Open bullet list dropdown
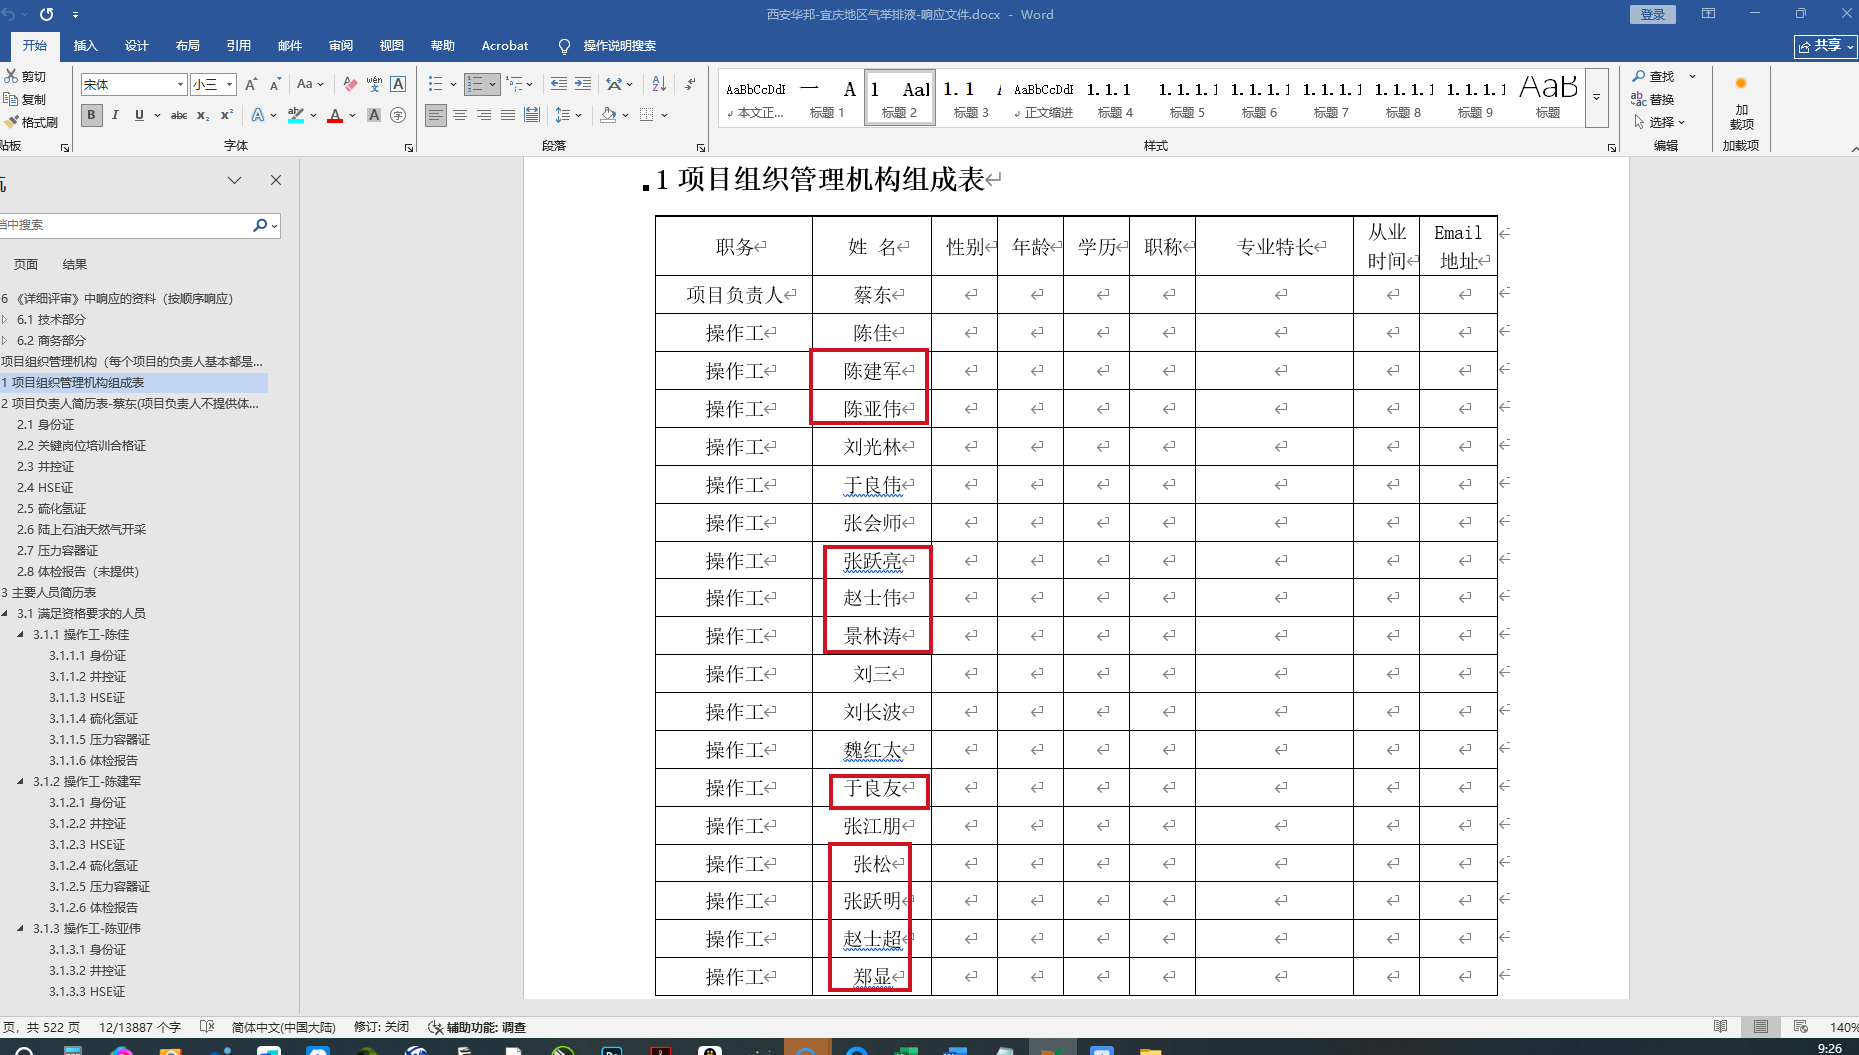 point(453,85)
